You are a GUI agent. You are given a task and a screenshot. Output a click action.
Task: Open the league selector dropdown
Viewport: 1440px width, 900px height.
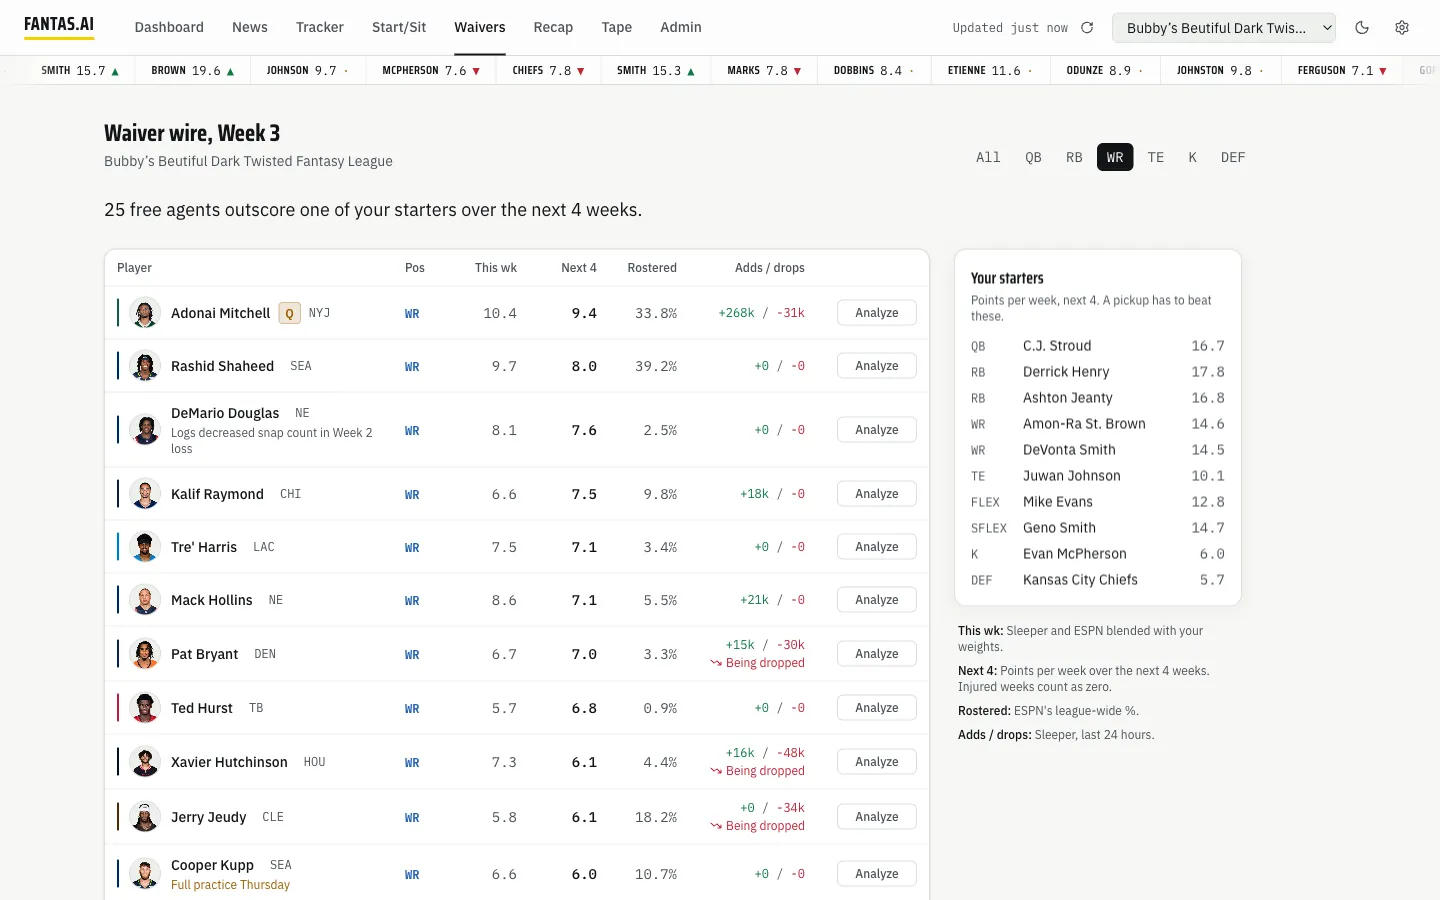(x=1224, y=28)
